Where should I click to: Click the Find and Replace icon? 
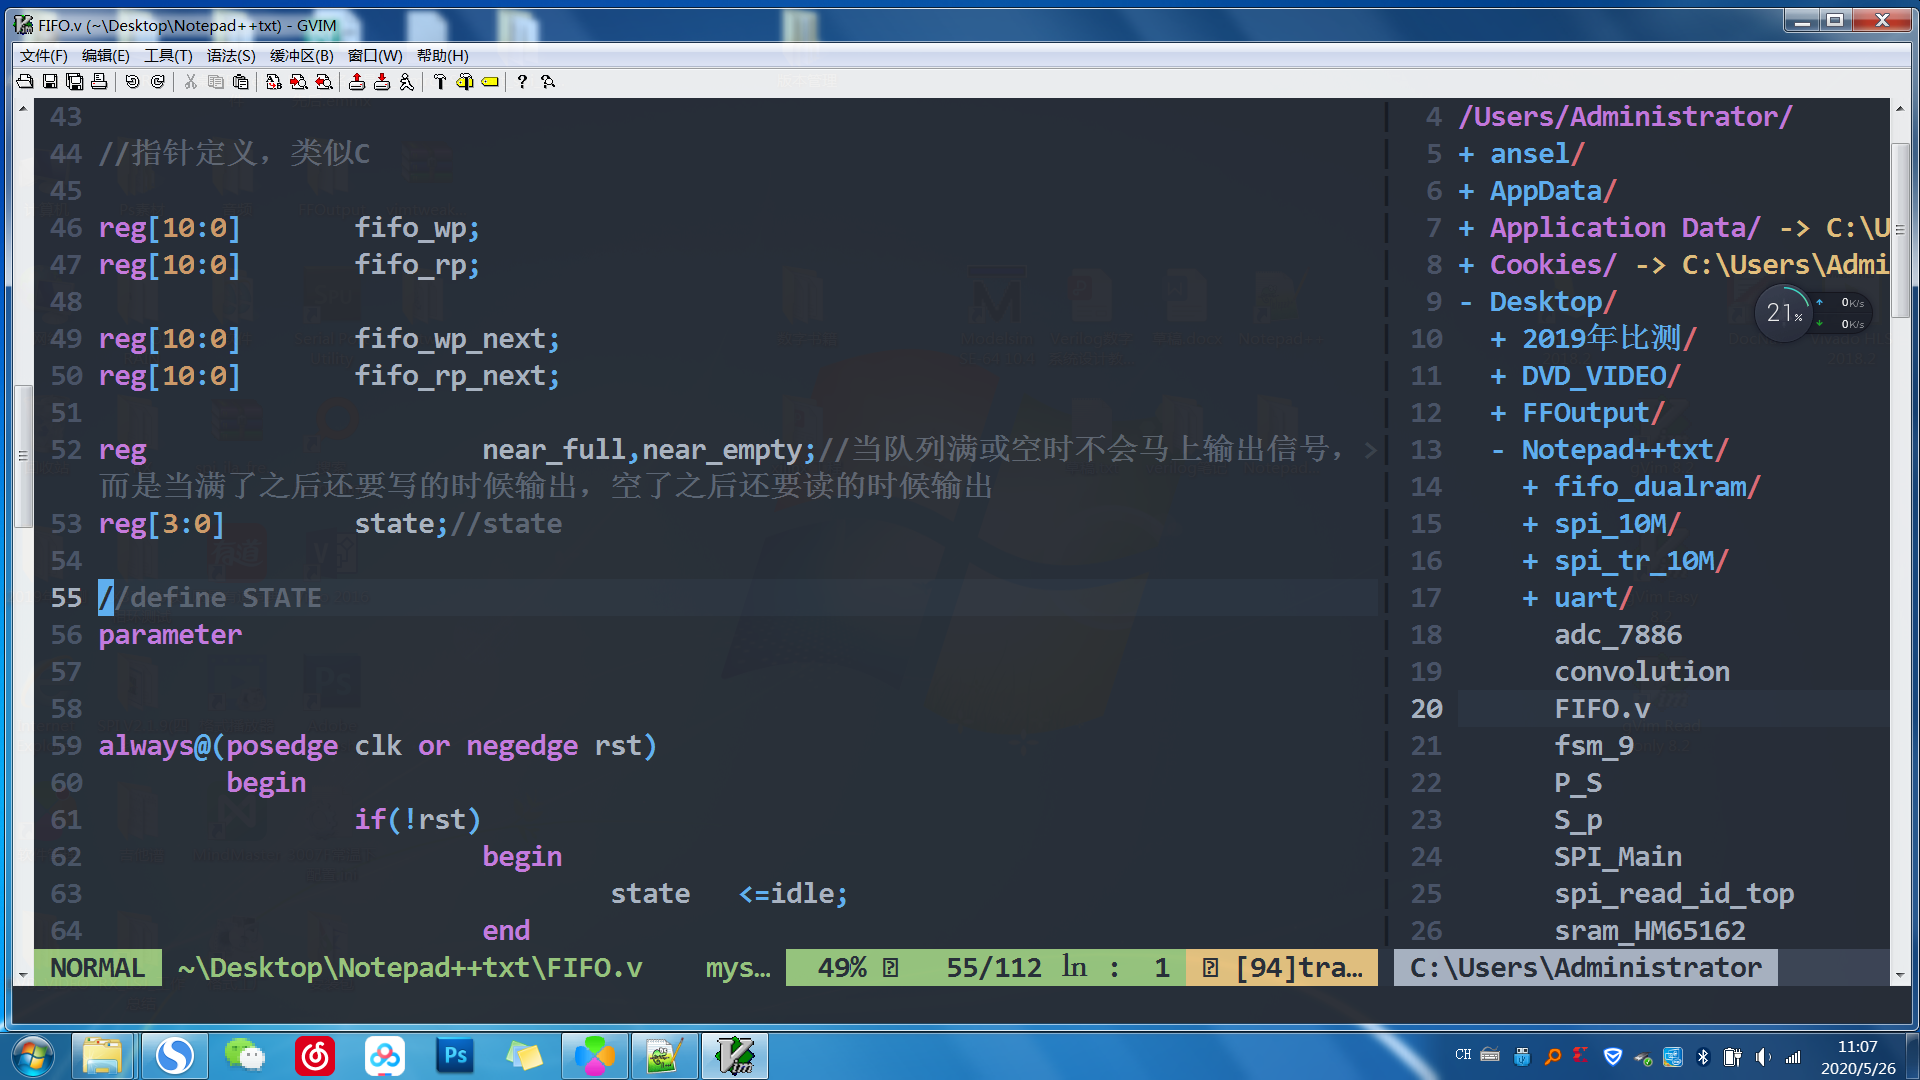pyautogui.click(x=273, y=82)
